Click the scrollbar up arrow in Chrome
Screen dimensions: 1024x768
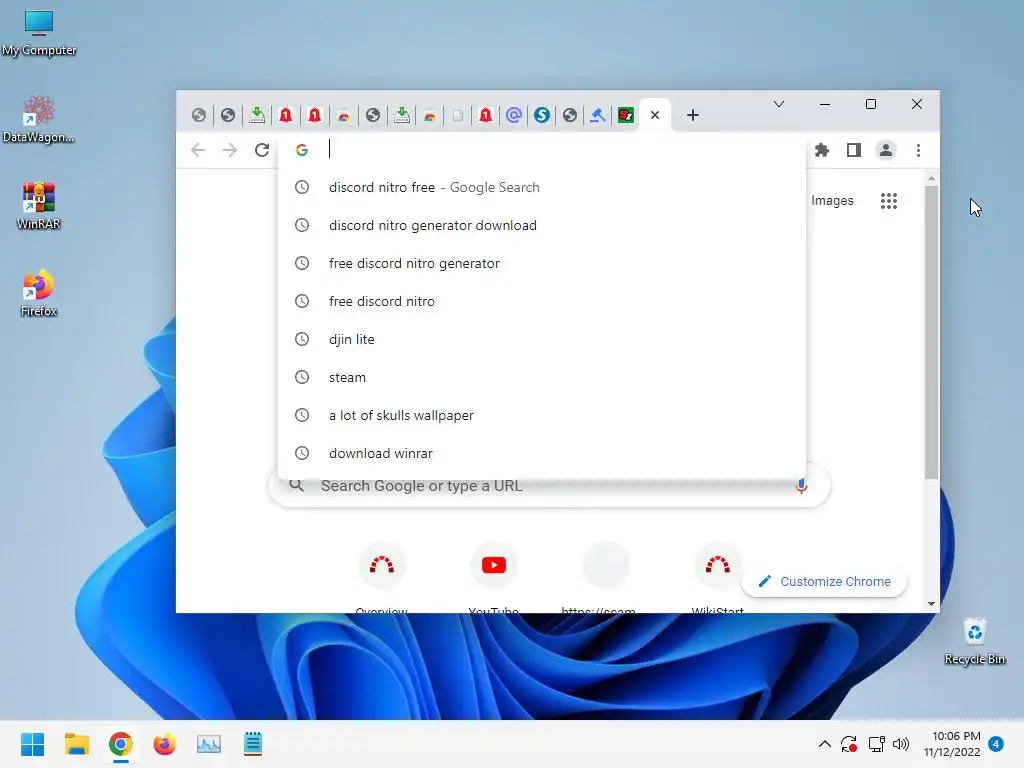tap(931, 178)
